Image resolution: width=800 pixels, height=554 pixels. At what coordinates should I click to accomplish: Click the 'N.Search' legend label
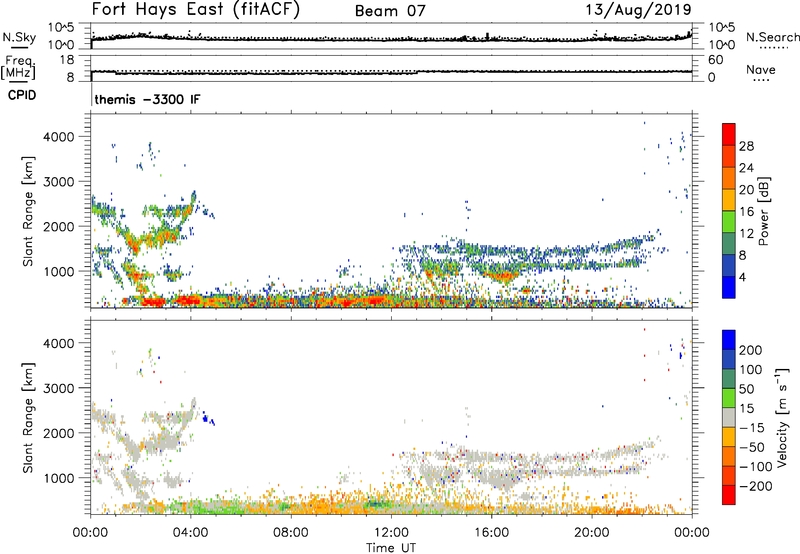pyautogui.click(x=772, y=37)
